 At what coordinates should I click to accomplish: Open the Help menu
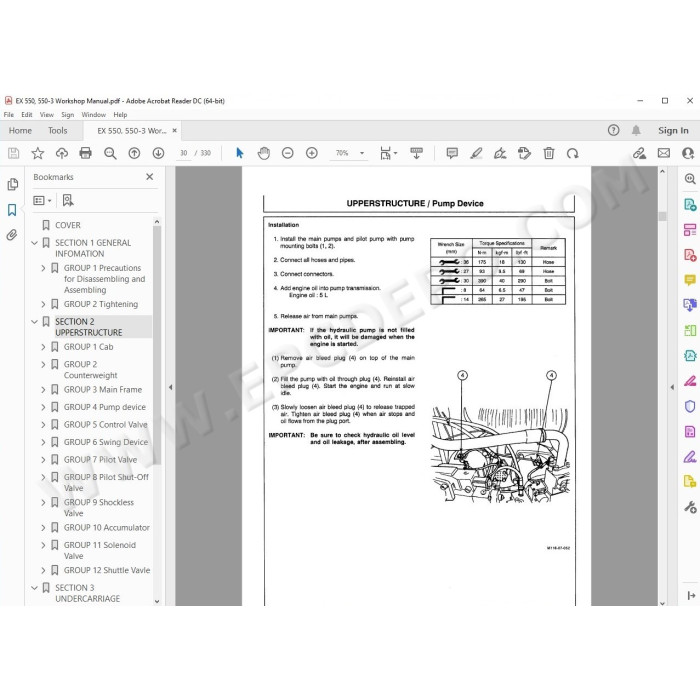click(x=120, y=115)
